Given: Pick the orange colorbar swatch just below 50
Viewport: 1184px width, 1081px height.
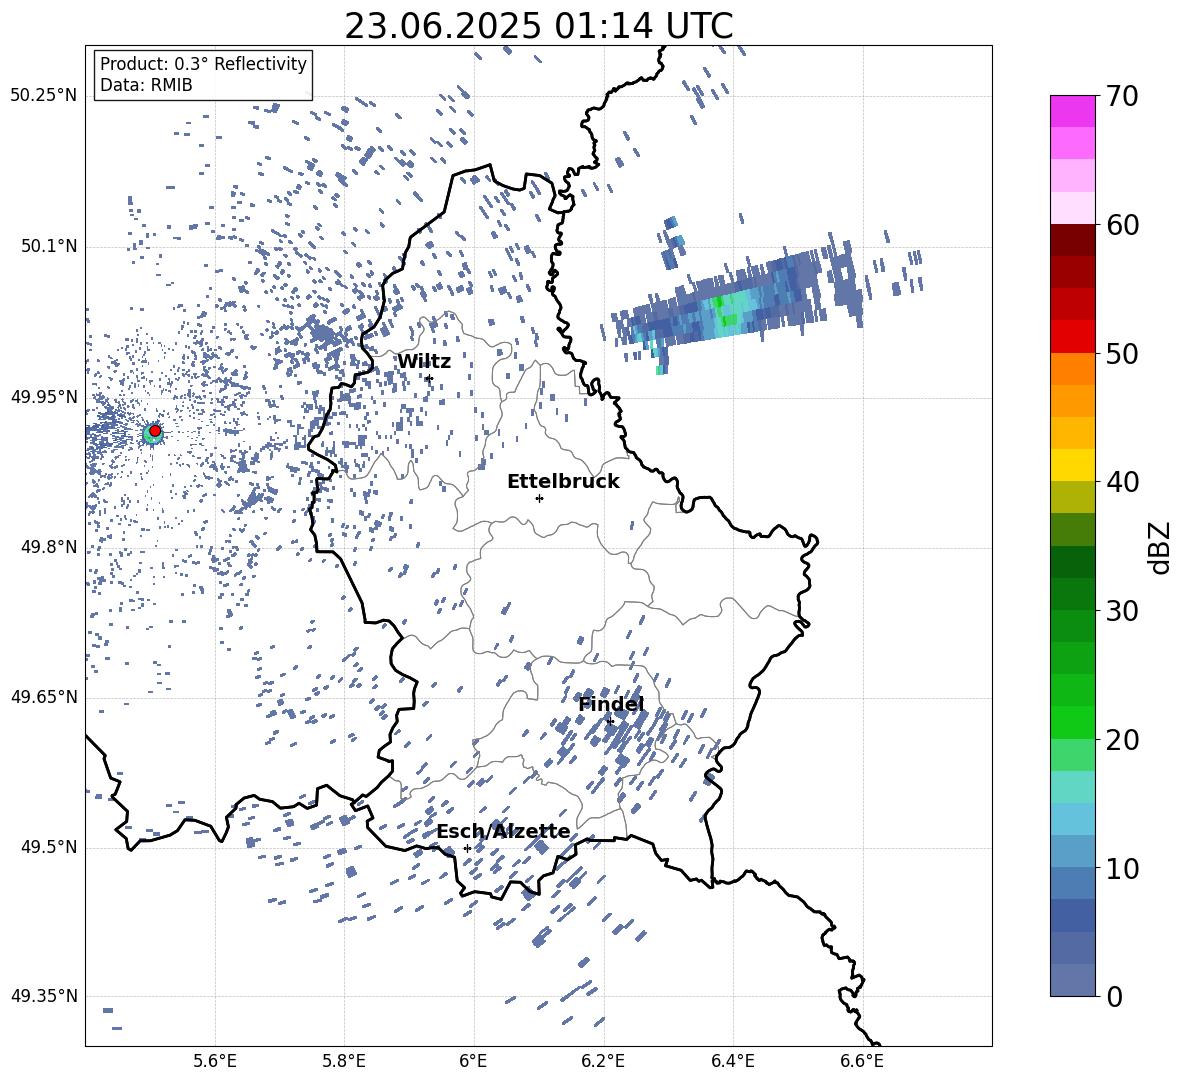Looking at the screenshot, I should [1072, 368].
